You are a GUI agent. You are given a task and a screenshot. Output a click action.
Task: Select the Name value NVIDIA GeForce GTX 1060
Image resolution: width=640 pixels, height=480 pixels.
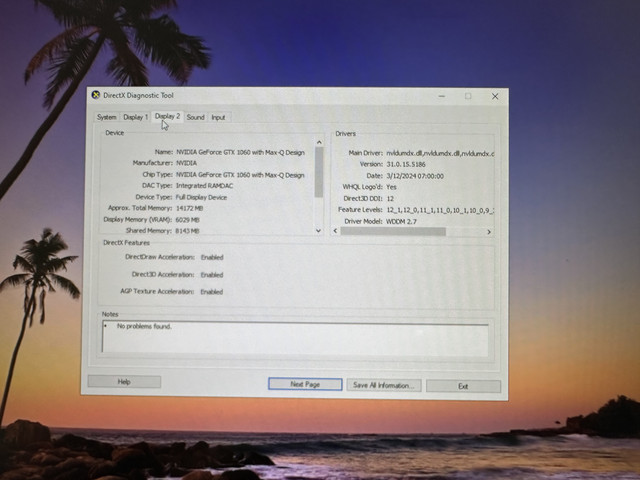(240, 152)
